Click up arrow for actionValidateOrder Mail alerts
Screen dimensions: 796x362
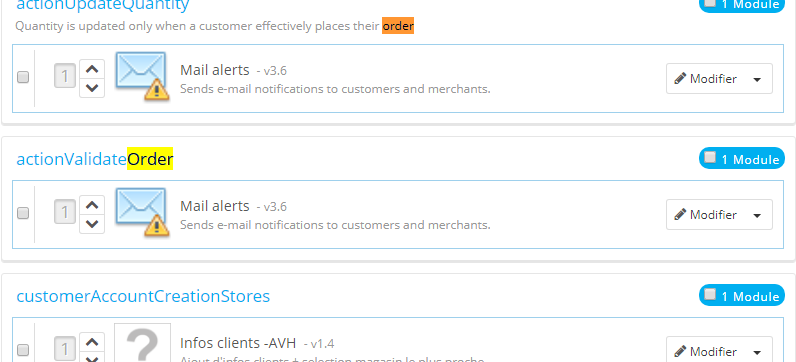92,205
